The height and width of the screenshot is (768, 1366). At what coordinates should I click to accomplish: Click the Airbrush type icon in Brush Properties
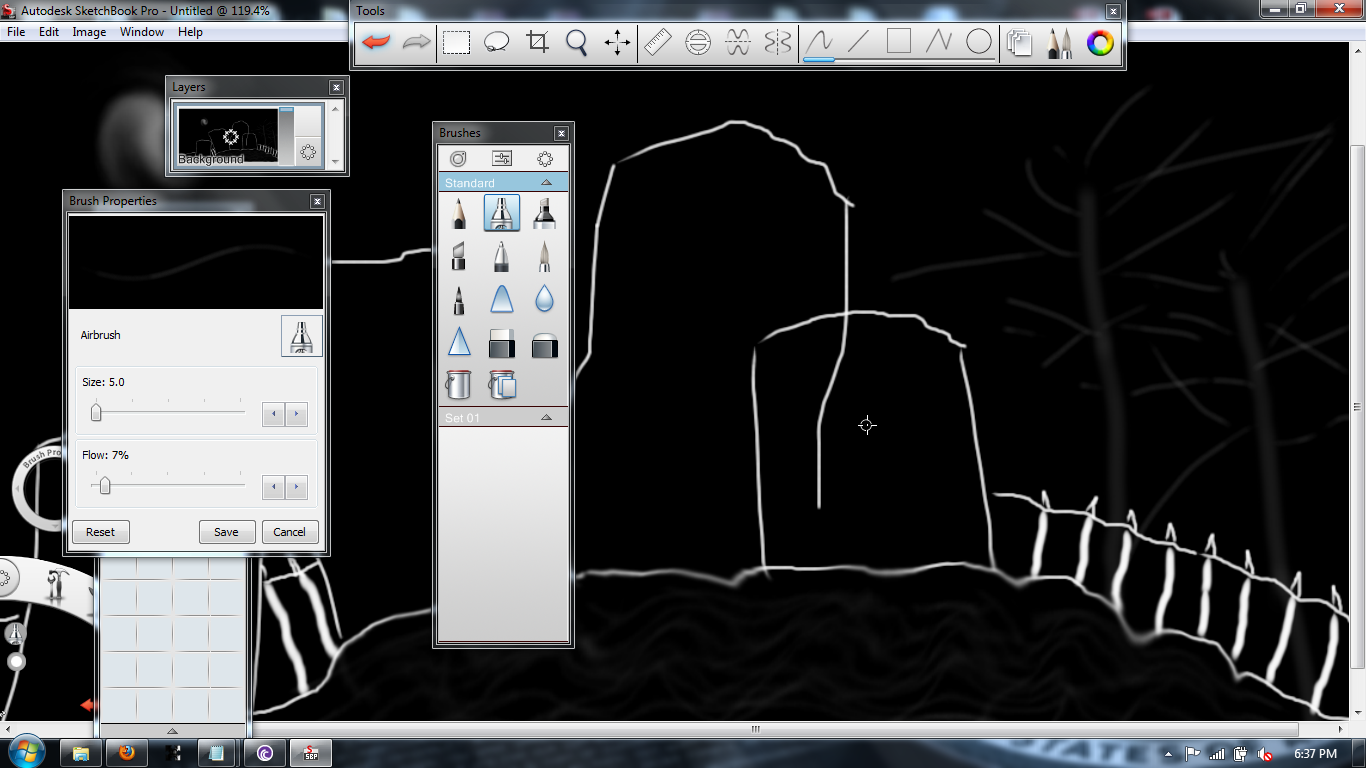[x=302, y=336]
